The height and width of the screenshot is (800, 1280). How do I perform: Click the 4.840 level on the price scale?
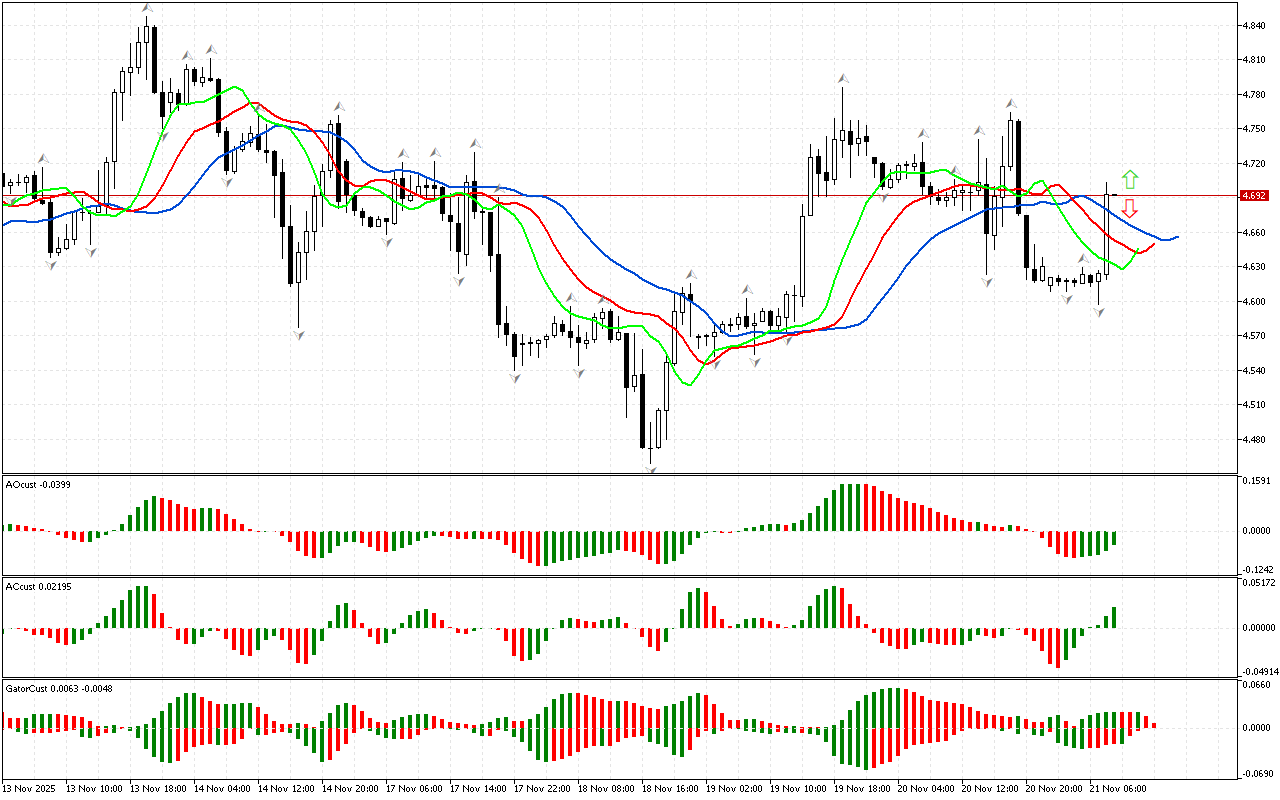pyautogui.click(x=1254, y=25)
